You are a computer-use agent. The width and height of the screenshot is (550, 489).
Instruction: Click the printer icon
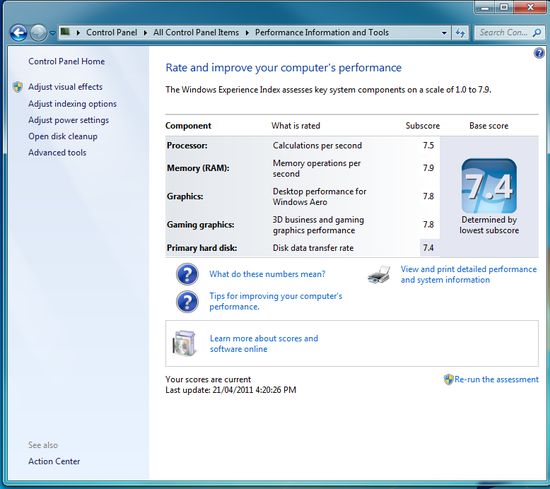point(379,275)
